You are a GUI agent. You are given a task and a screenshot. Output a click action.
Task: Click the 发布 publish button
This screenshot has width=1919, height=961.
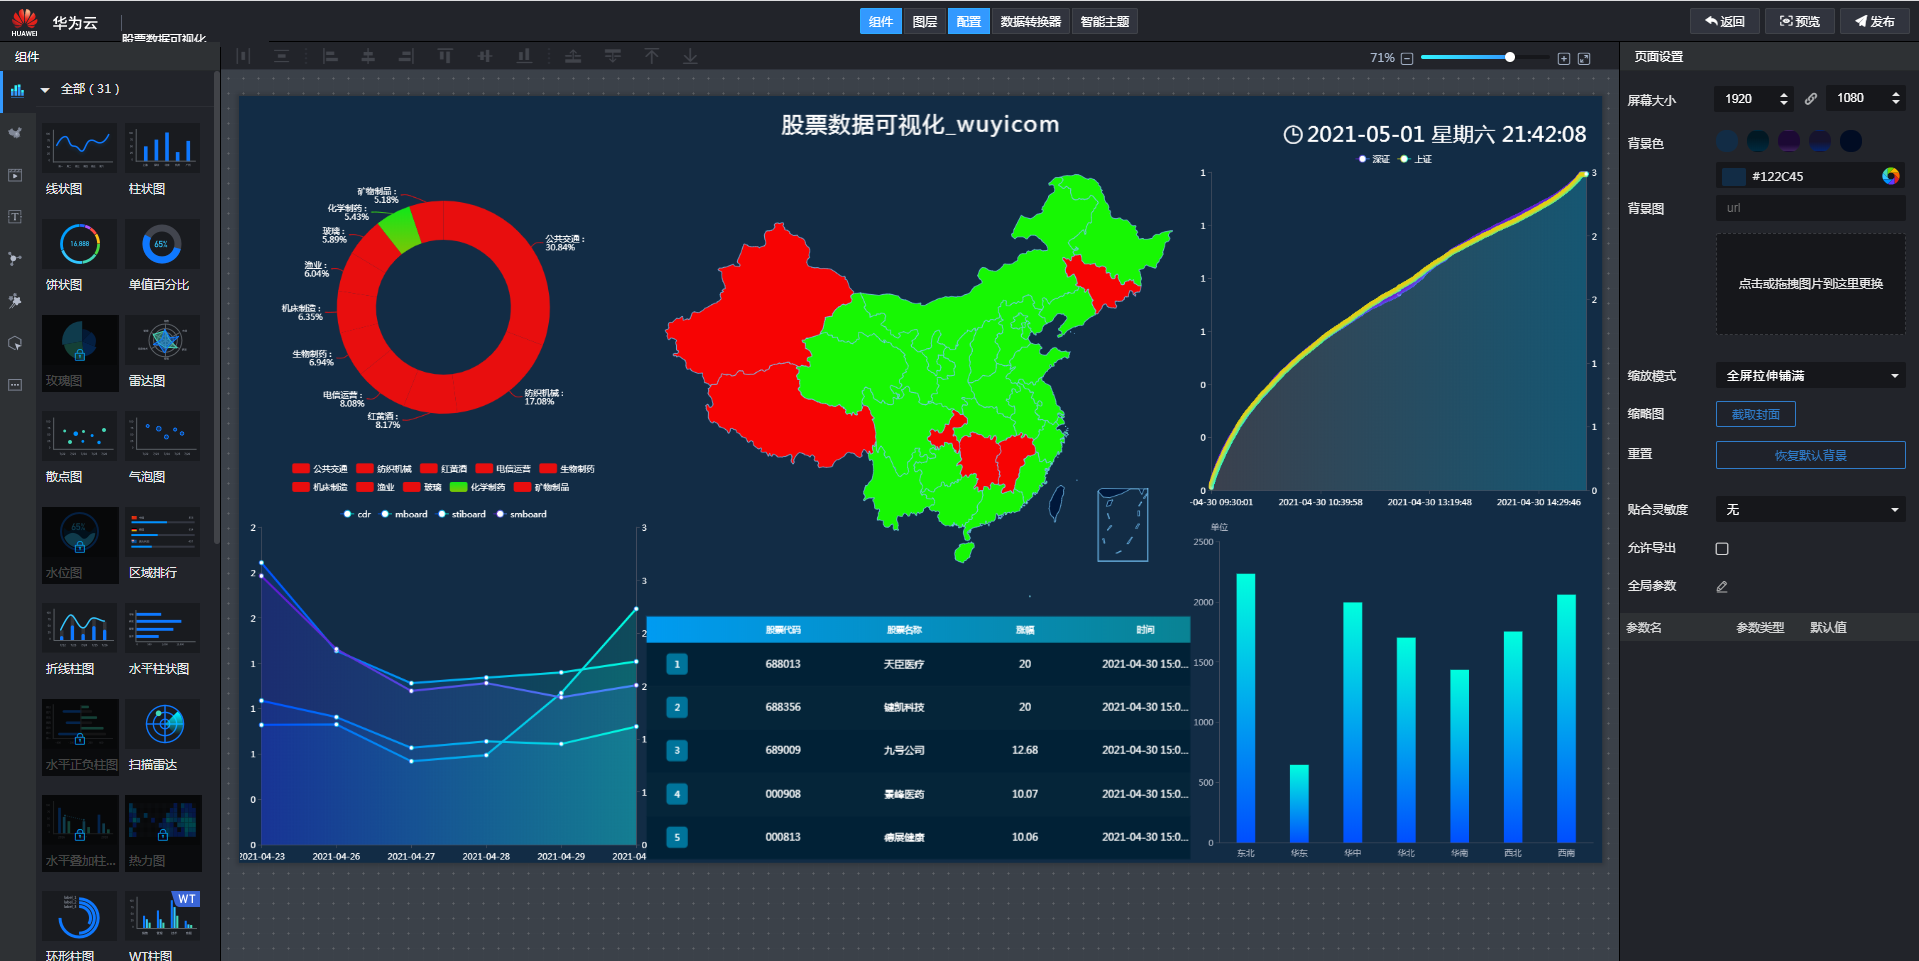pyautogui.click(x=1875, y=21)
